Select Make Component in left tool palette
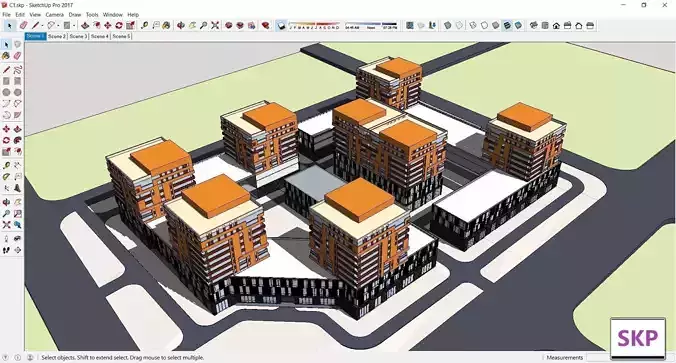This screenshot has width=676, height=363. [18, 44]
